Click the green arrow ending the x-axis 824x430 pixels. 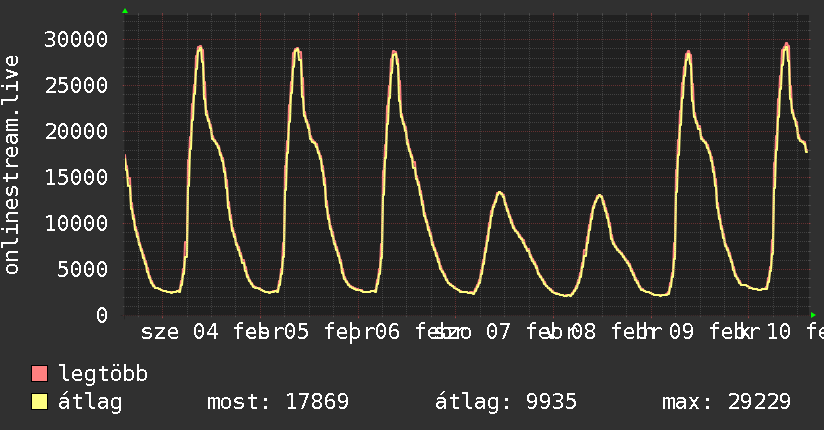point(813,315)
